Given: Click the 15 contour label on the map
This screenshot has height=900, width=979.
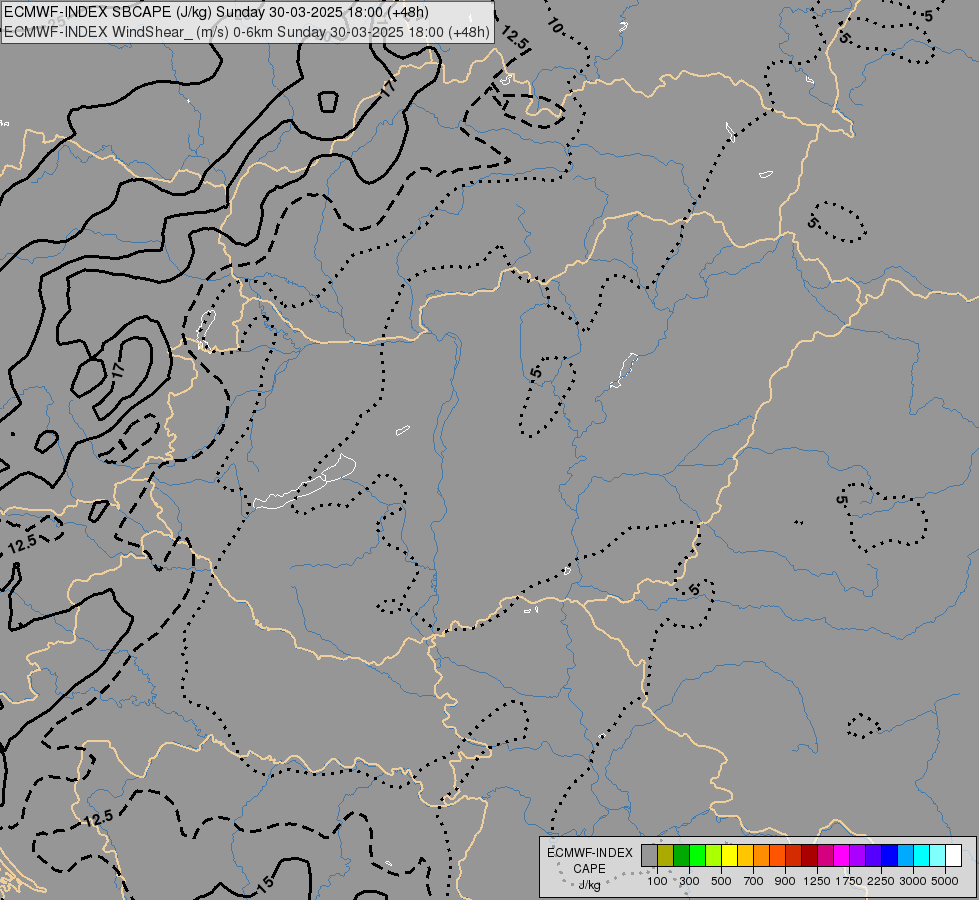Looking at the screenshot, I should [x=265, y=883].
